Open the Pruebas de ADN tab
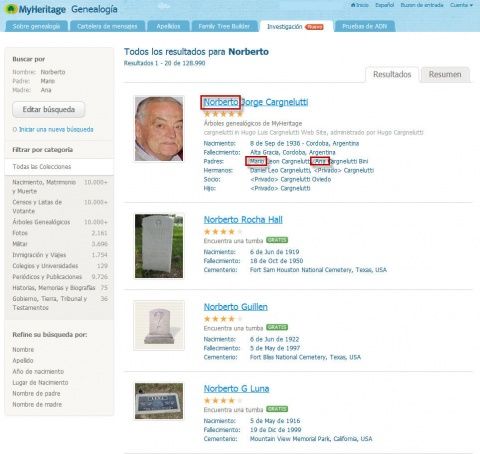This screenshot has height=454, width=480. 365,26
